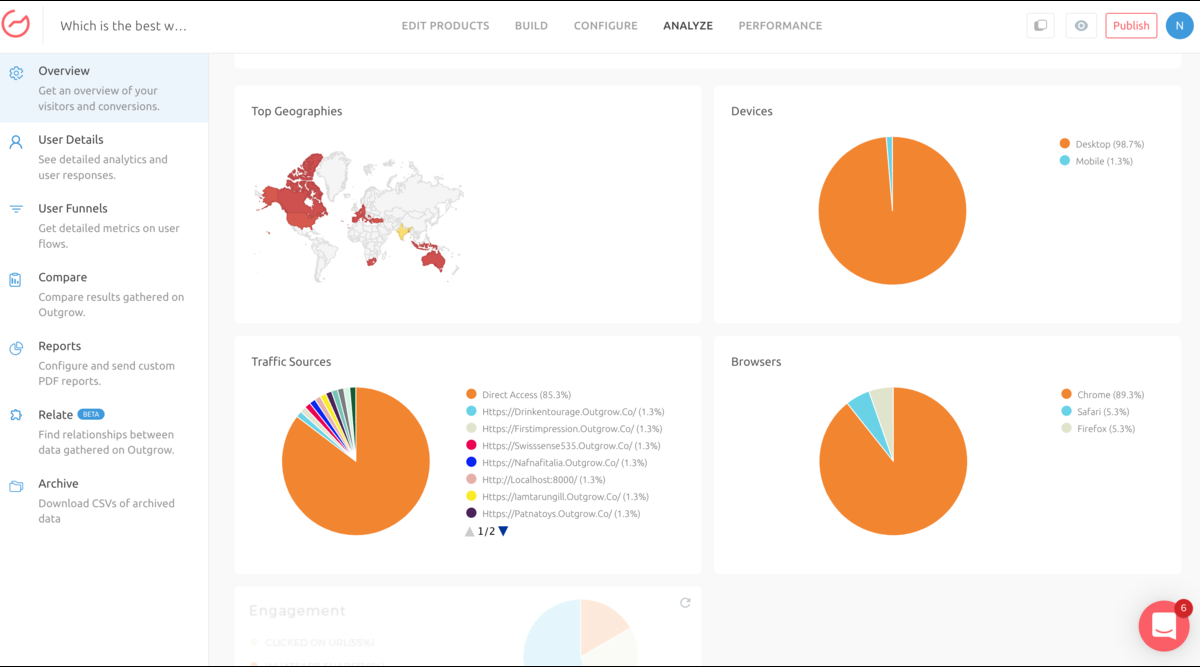This screenshot has width=1200, height=667.
Task: Go to next Traffic Sources legend page
Action: pyautogui.click(x=503, y=531)
